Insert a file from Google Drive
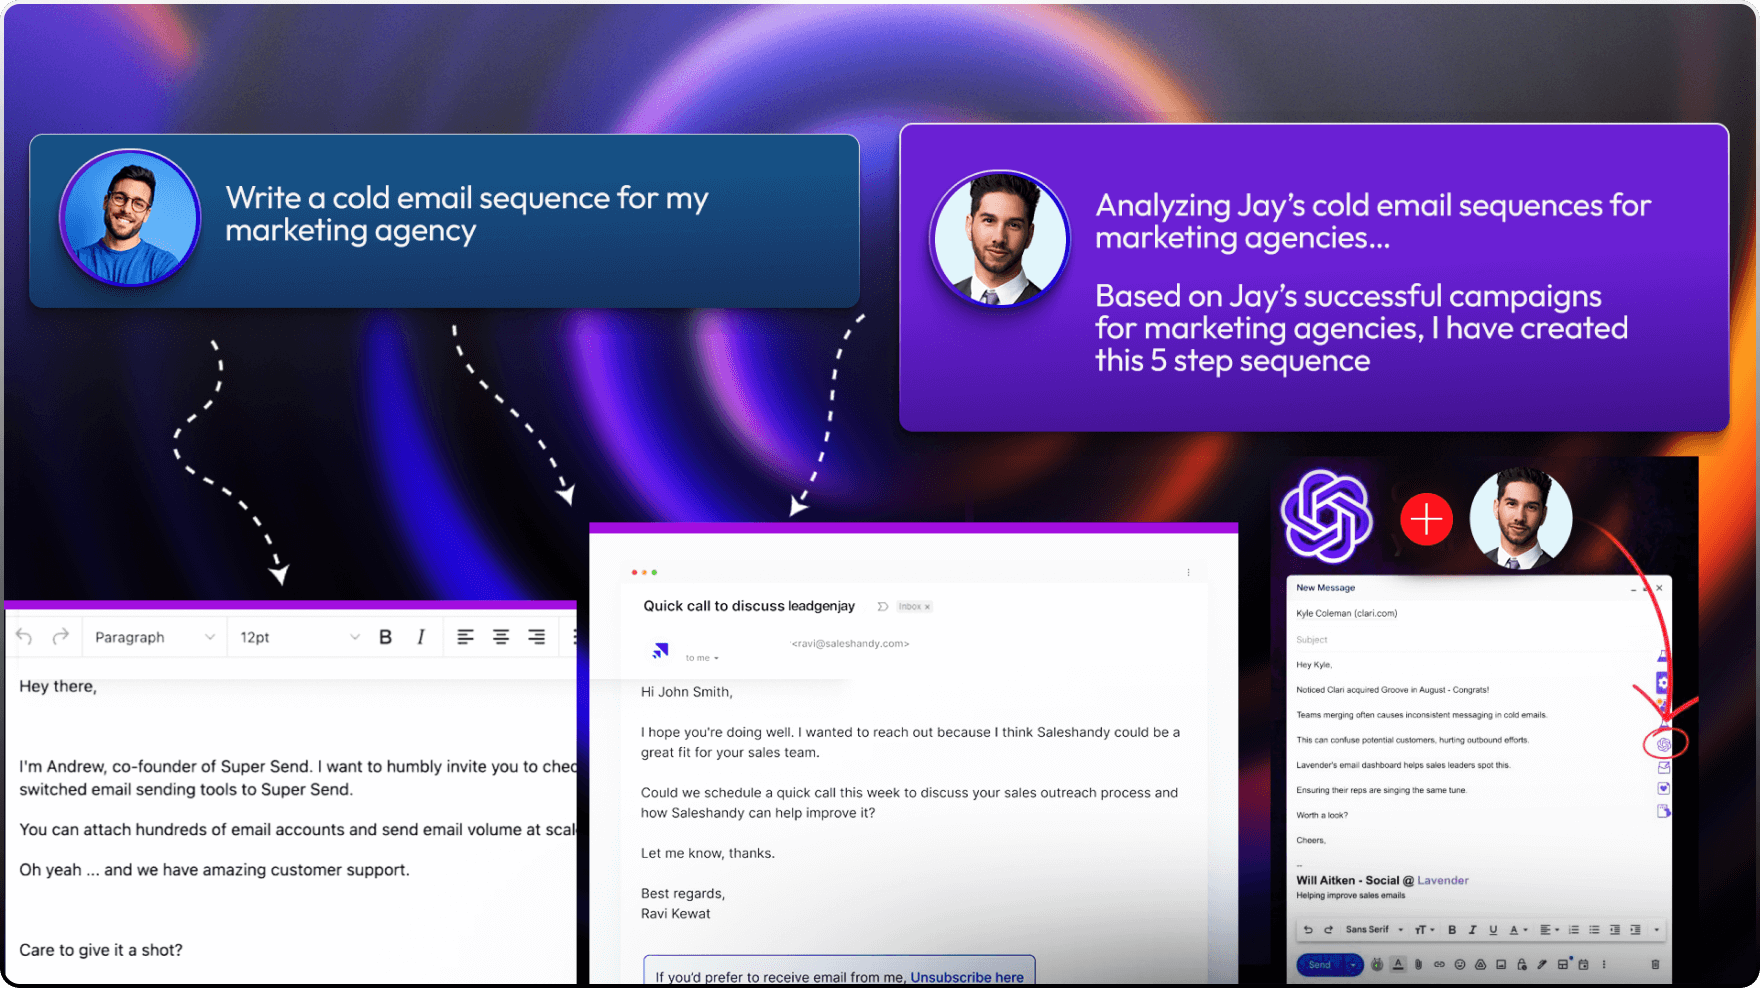Screen dimensions: 1760x988 [1480, 965]
